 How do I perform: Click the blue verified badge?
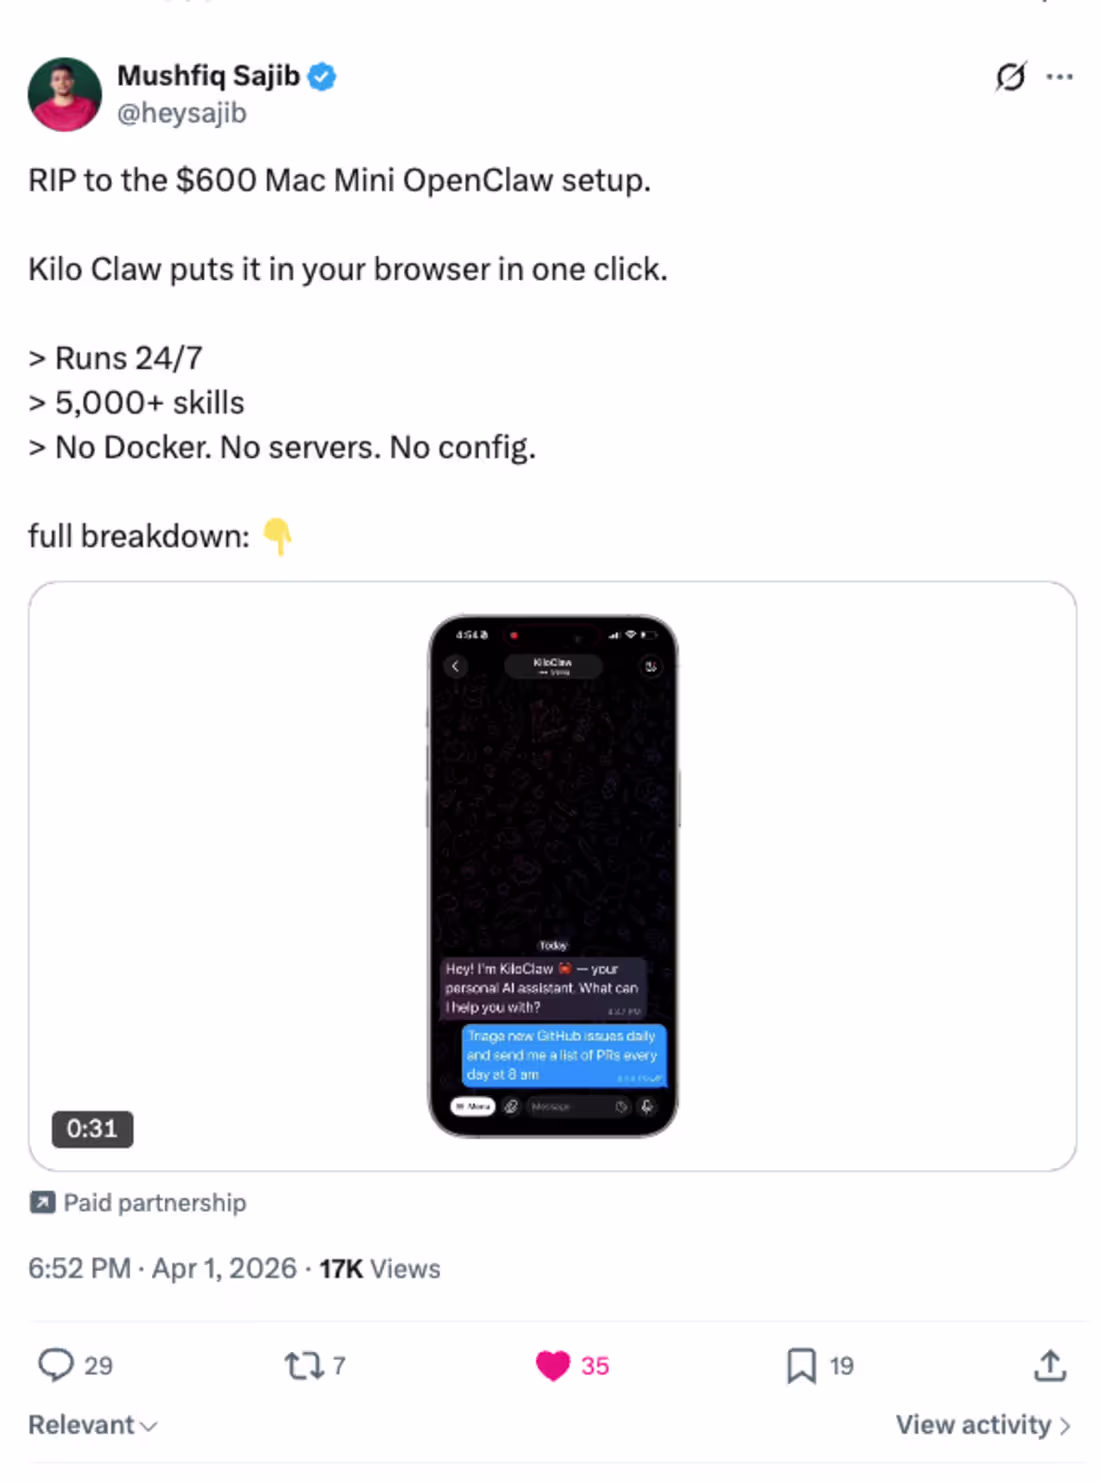[x=322, y=76]
